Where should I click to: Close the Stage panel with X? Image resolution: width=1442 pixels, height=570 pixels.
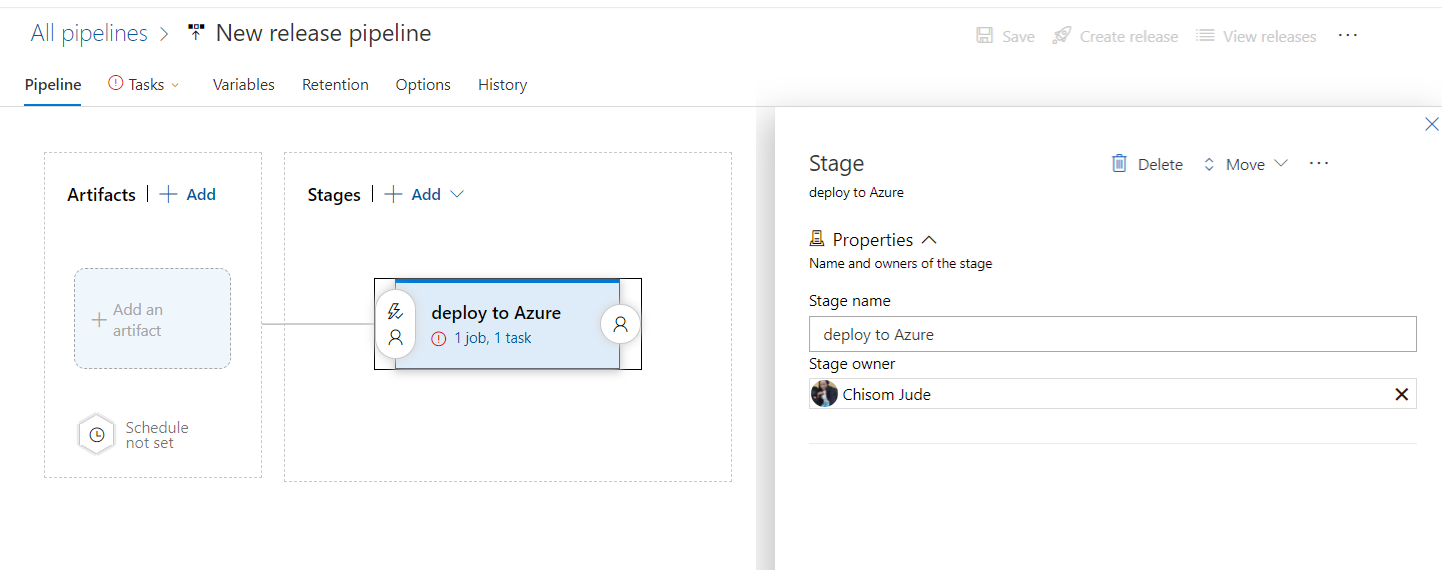[1431, 125]
